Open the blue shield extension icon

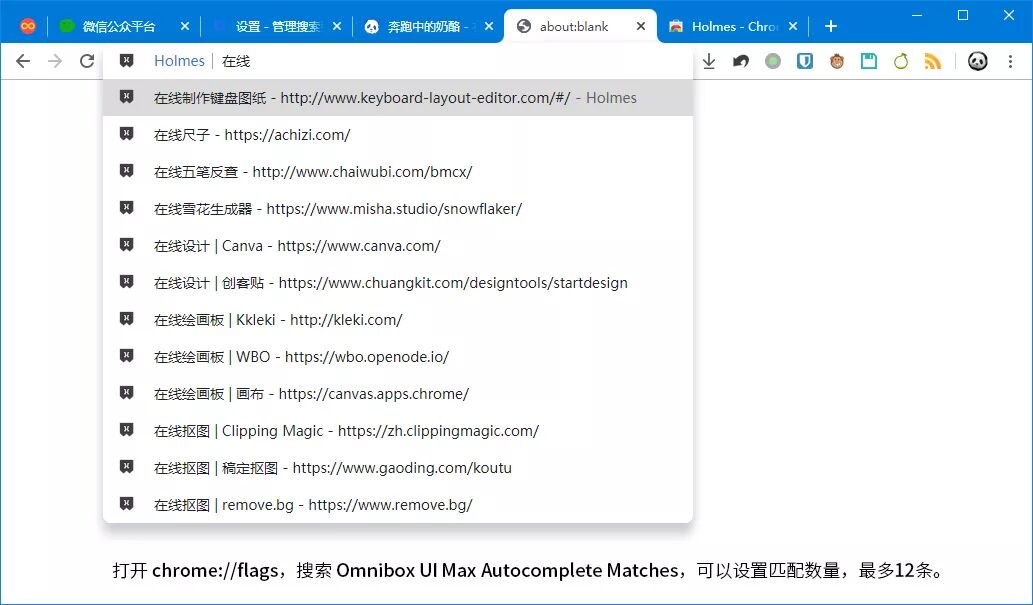[804, 61]
